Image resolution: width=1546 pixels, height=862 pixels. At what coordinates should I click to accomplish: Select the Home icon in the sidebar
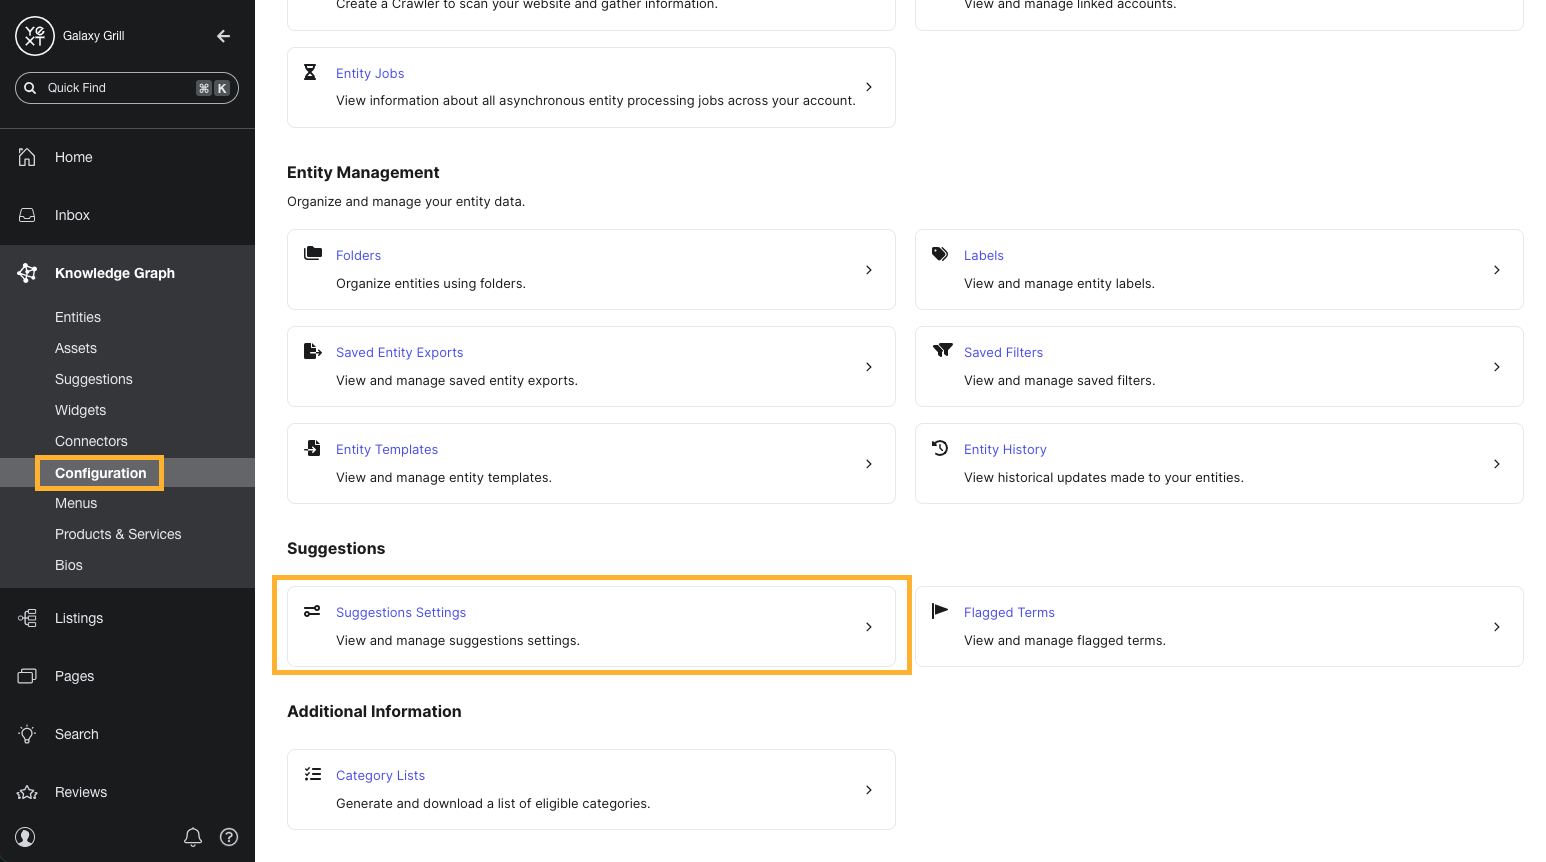[x=25, y=156]
